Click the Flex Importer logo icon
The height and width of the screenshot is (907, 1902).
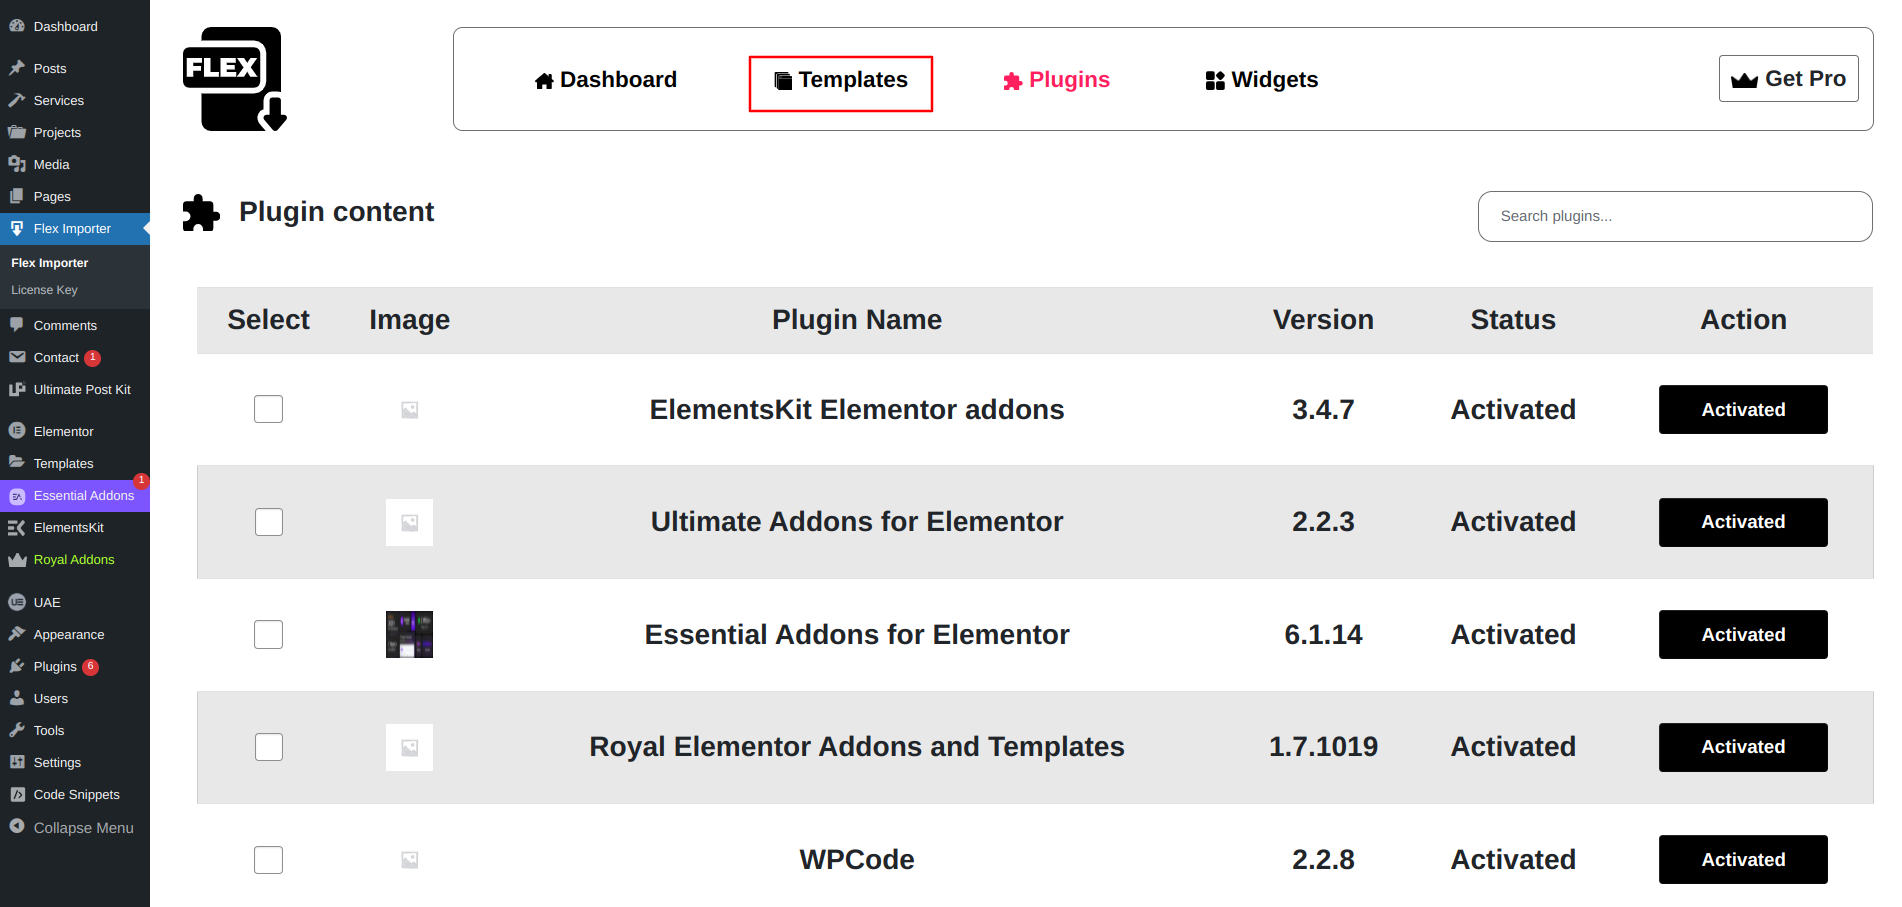235,79
